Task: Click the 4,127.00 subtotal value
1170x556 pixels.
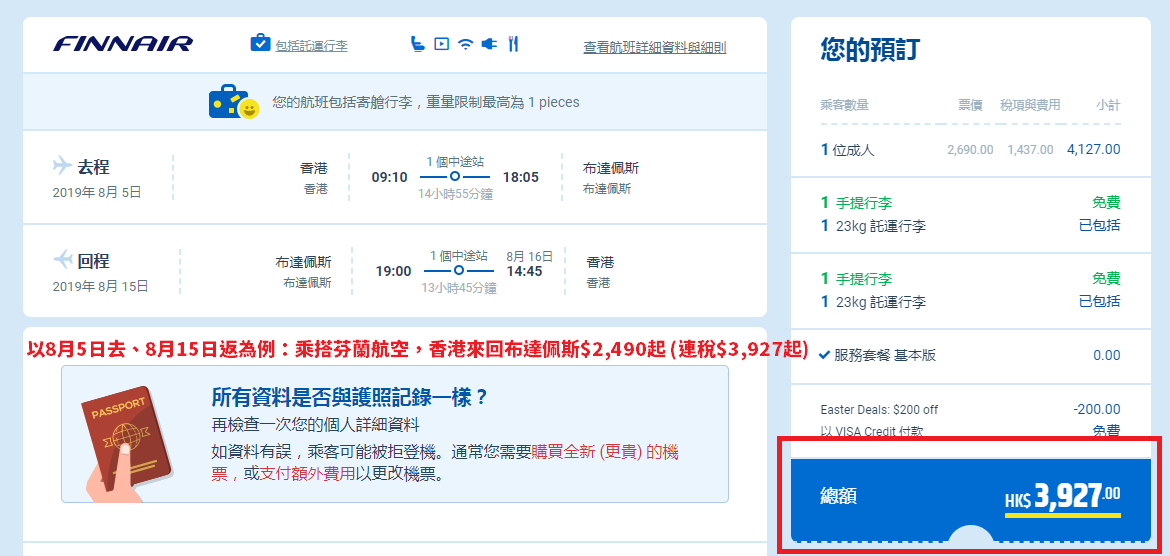Action: 1094,149
